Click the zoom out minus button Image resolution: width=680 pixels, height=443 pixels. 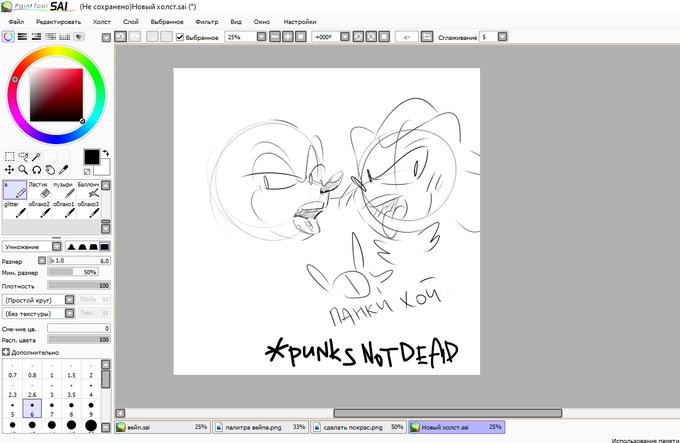pos(275,37)
